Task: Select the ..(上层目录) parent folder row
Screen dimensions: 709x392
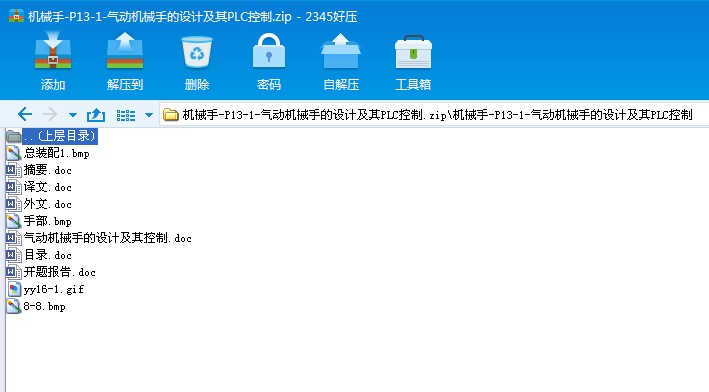Action: click(x=52, y=136)
